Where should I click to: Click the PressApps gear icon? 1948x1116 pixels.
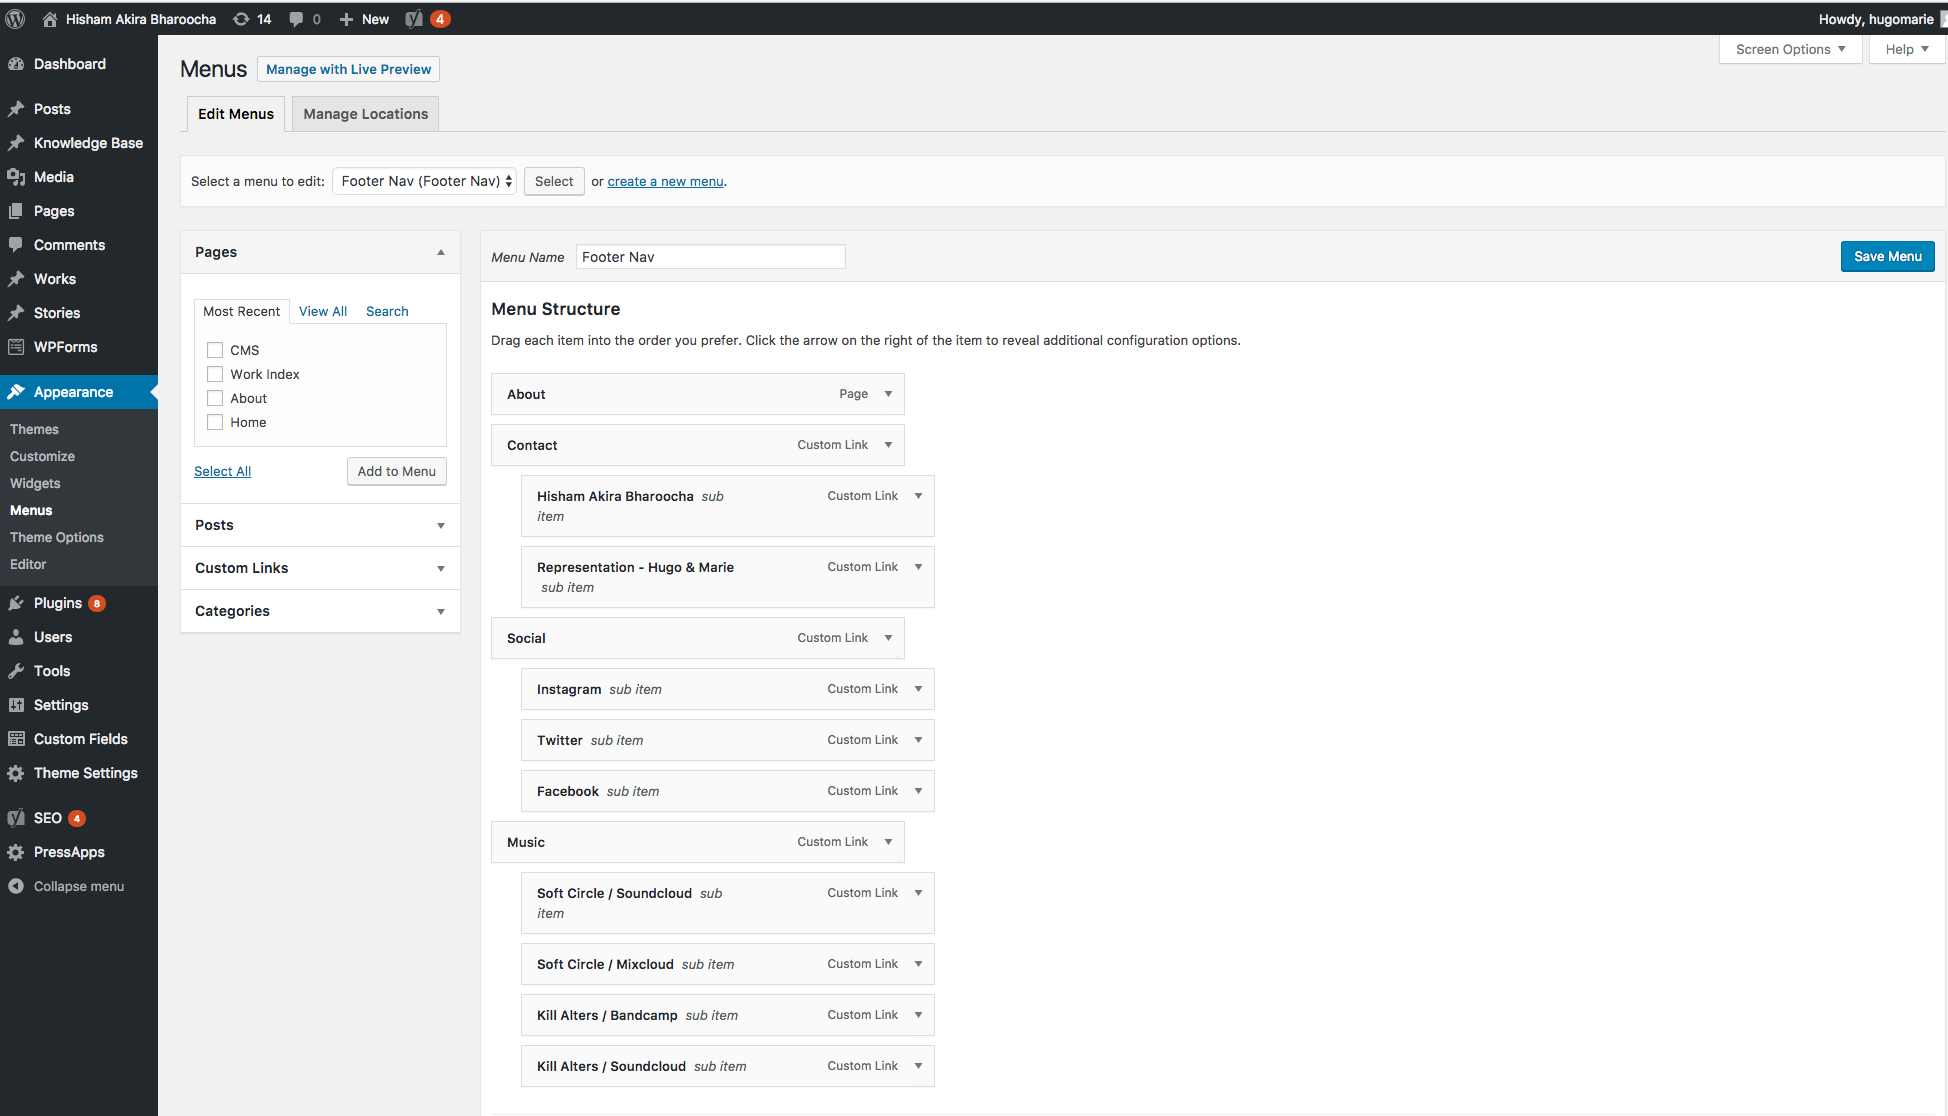(16, 852)
